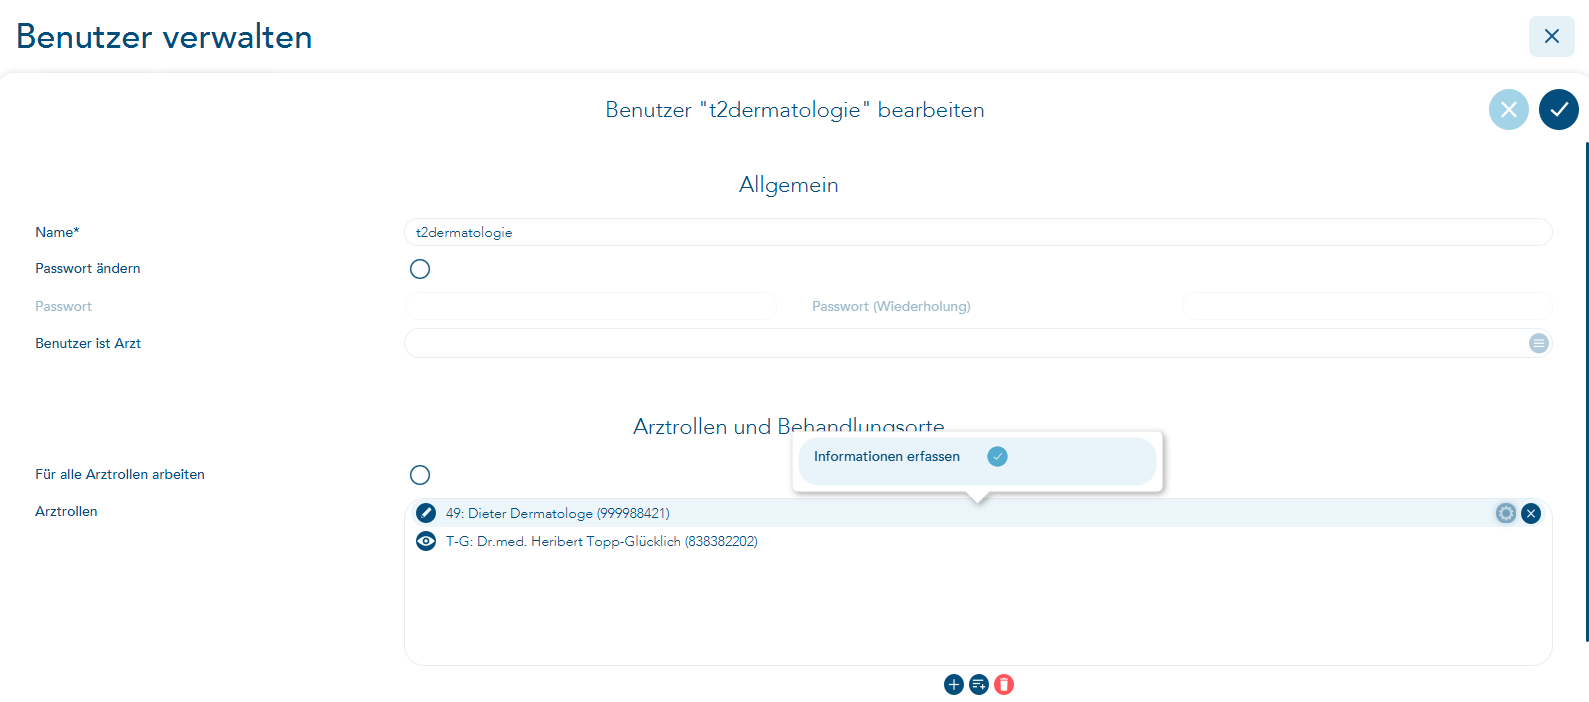
Task: Edit the Name field containing t2dermatologie
Action: (x=978, y=232)
